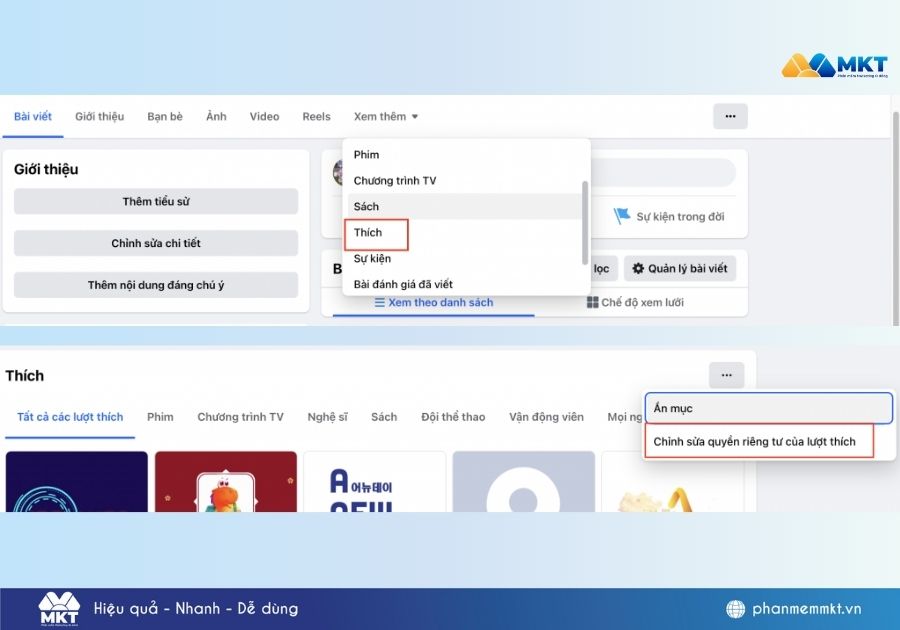Click Thêm tiểu sử button

[156, 201]
